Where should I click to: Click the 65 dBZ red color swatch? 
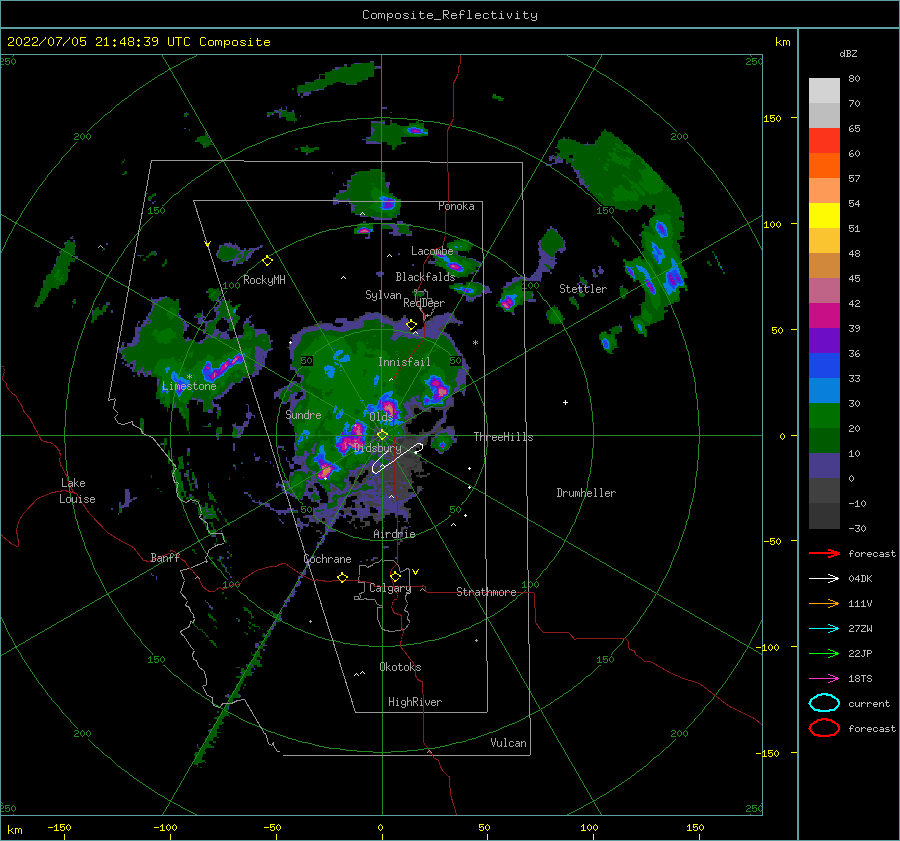click(824, 141)
